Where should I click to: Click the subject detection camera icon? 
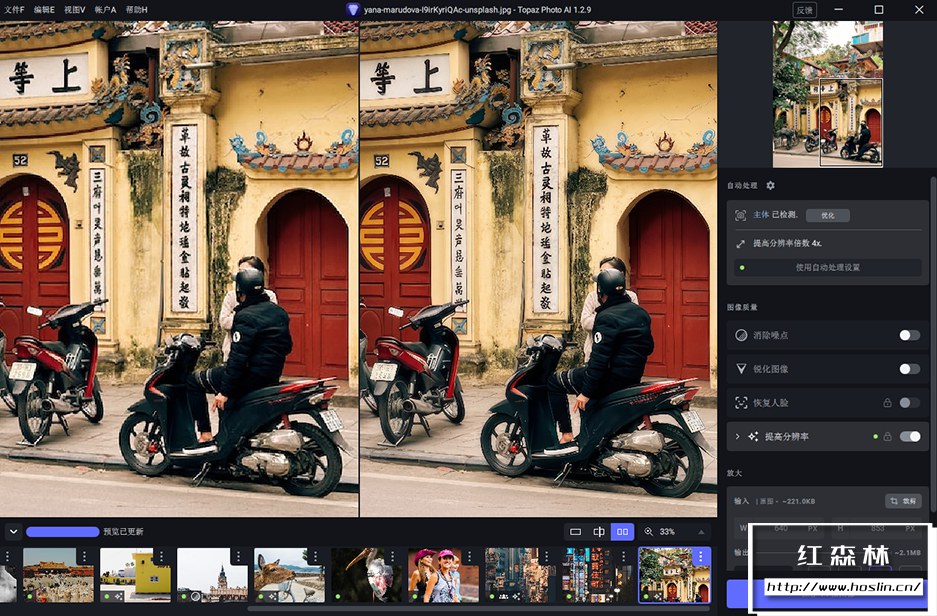point(740,215)
